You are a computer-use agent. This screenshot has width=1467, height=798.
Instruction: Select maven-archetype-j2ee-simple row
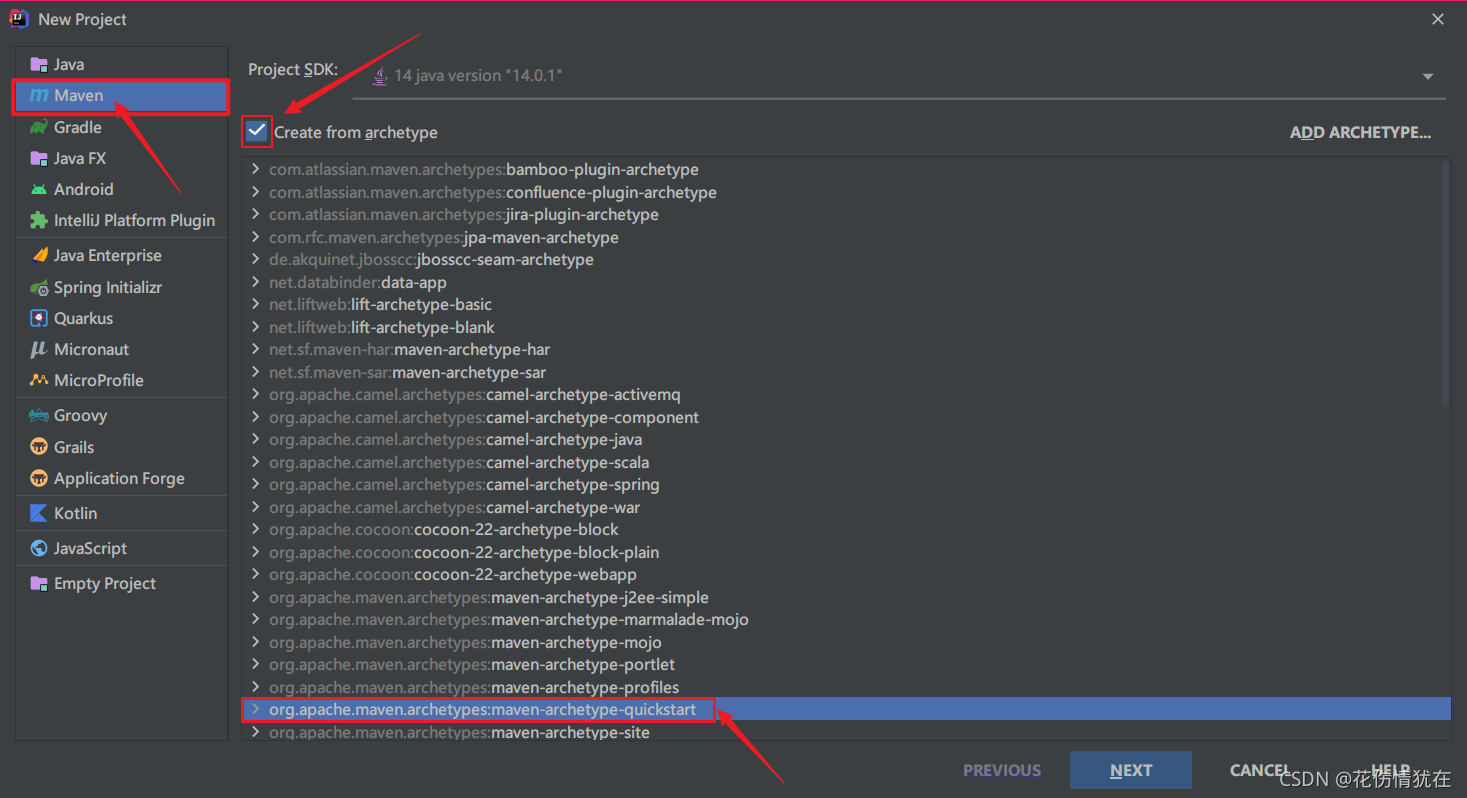tap(846, 597)
